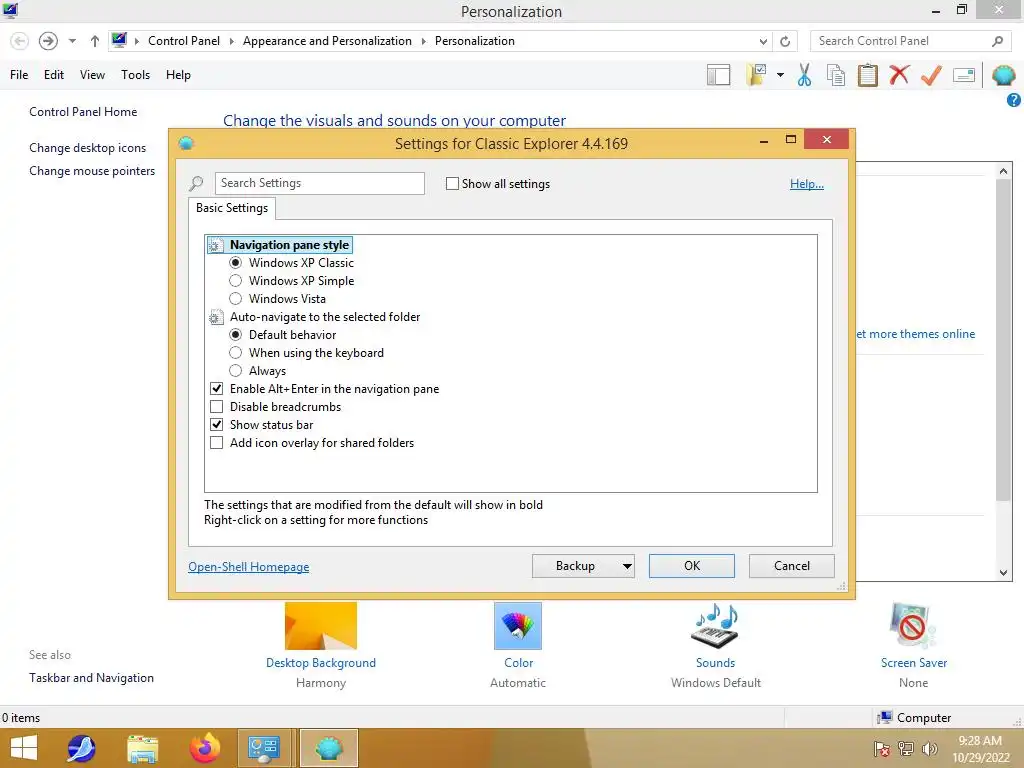The image size is (1024, 768).
Task: Open the Edit menu
Action: click(54, 75)
